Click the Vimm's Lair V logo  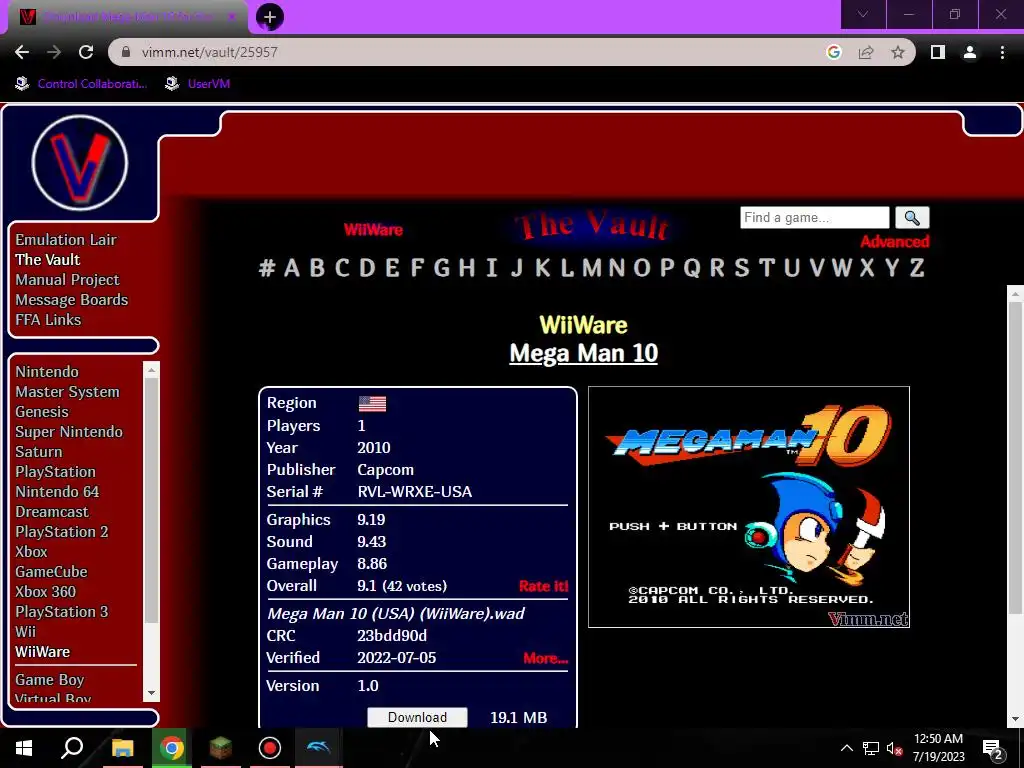pyautogui.click(x=80, y=163)
